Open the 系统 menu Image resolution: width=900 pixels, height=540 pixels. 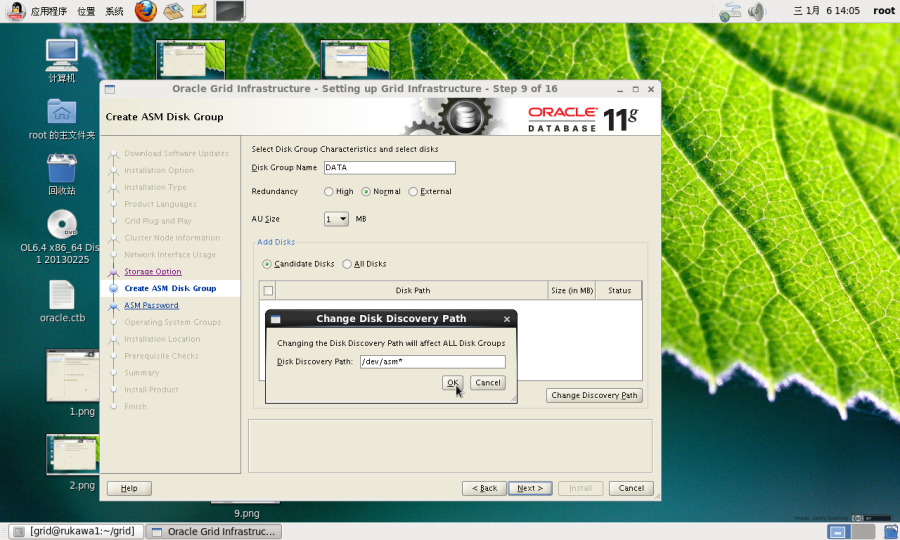(x=114, y=11)
